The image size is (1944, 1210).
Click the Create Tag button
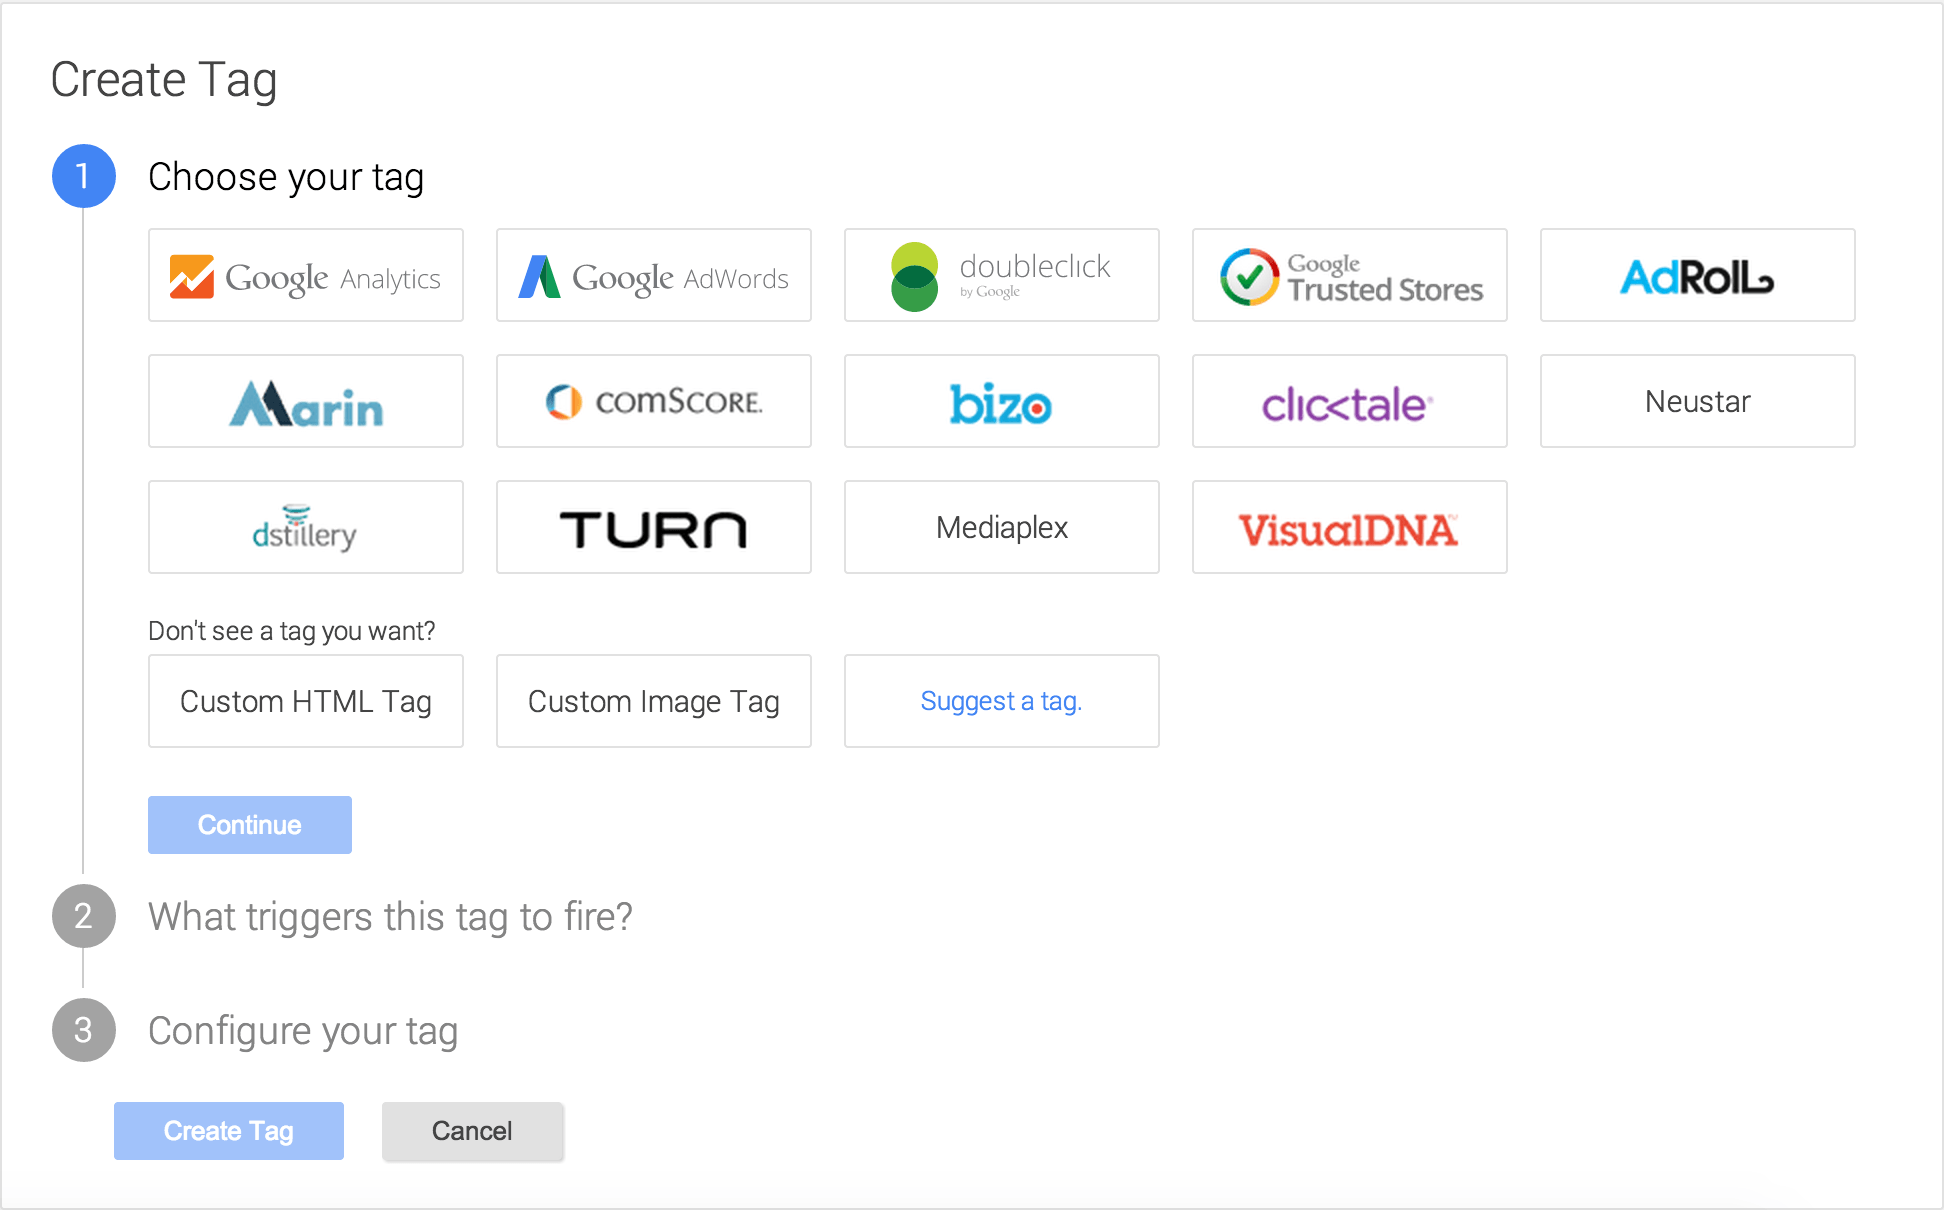coord(228,1131)
